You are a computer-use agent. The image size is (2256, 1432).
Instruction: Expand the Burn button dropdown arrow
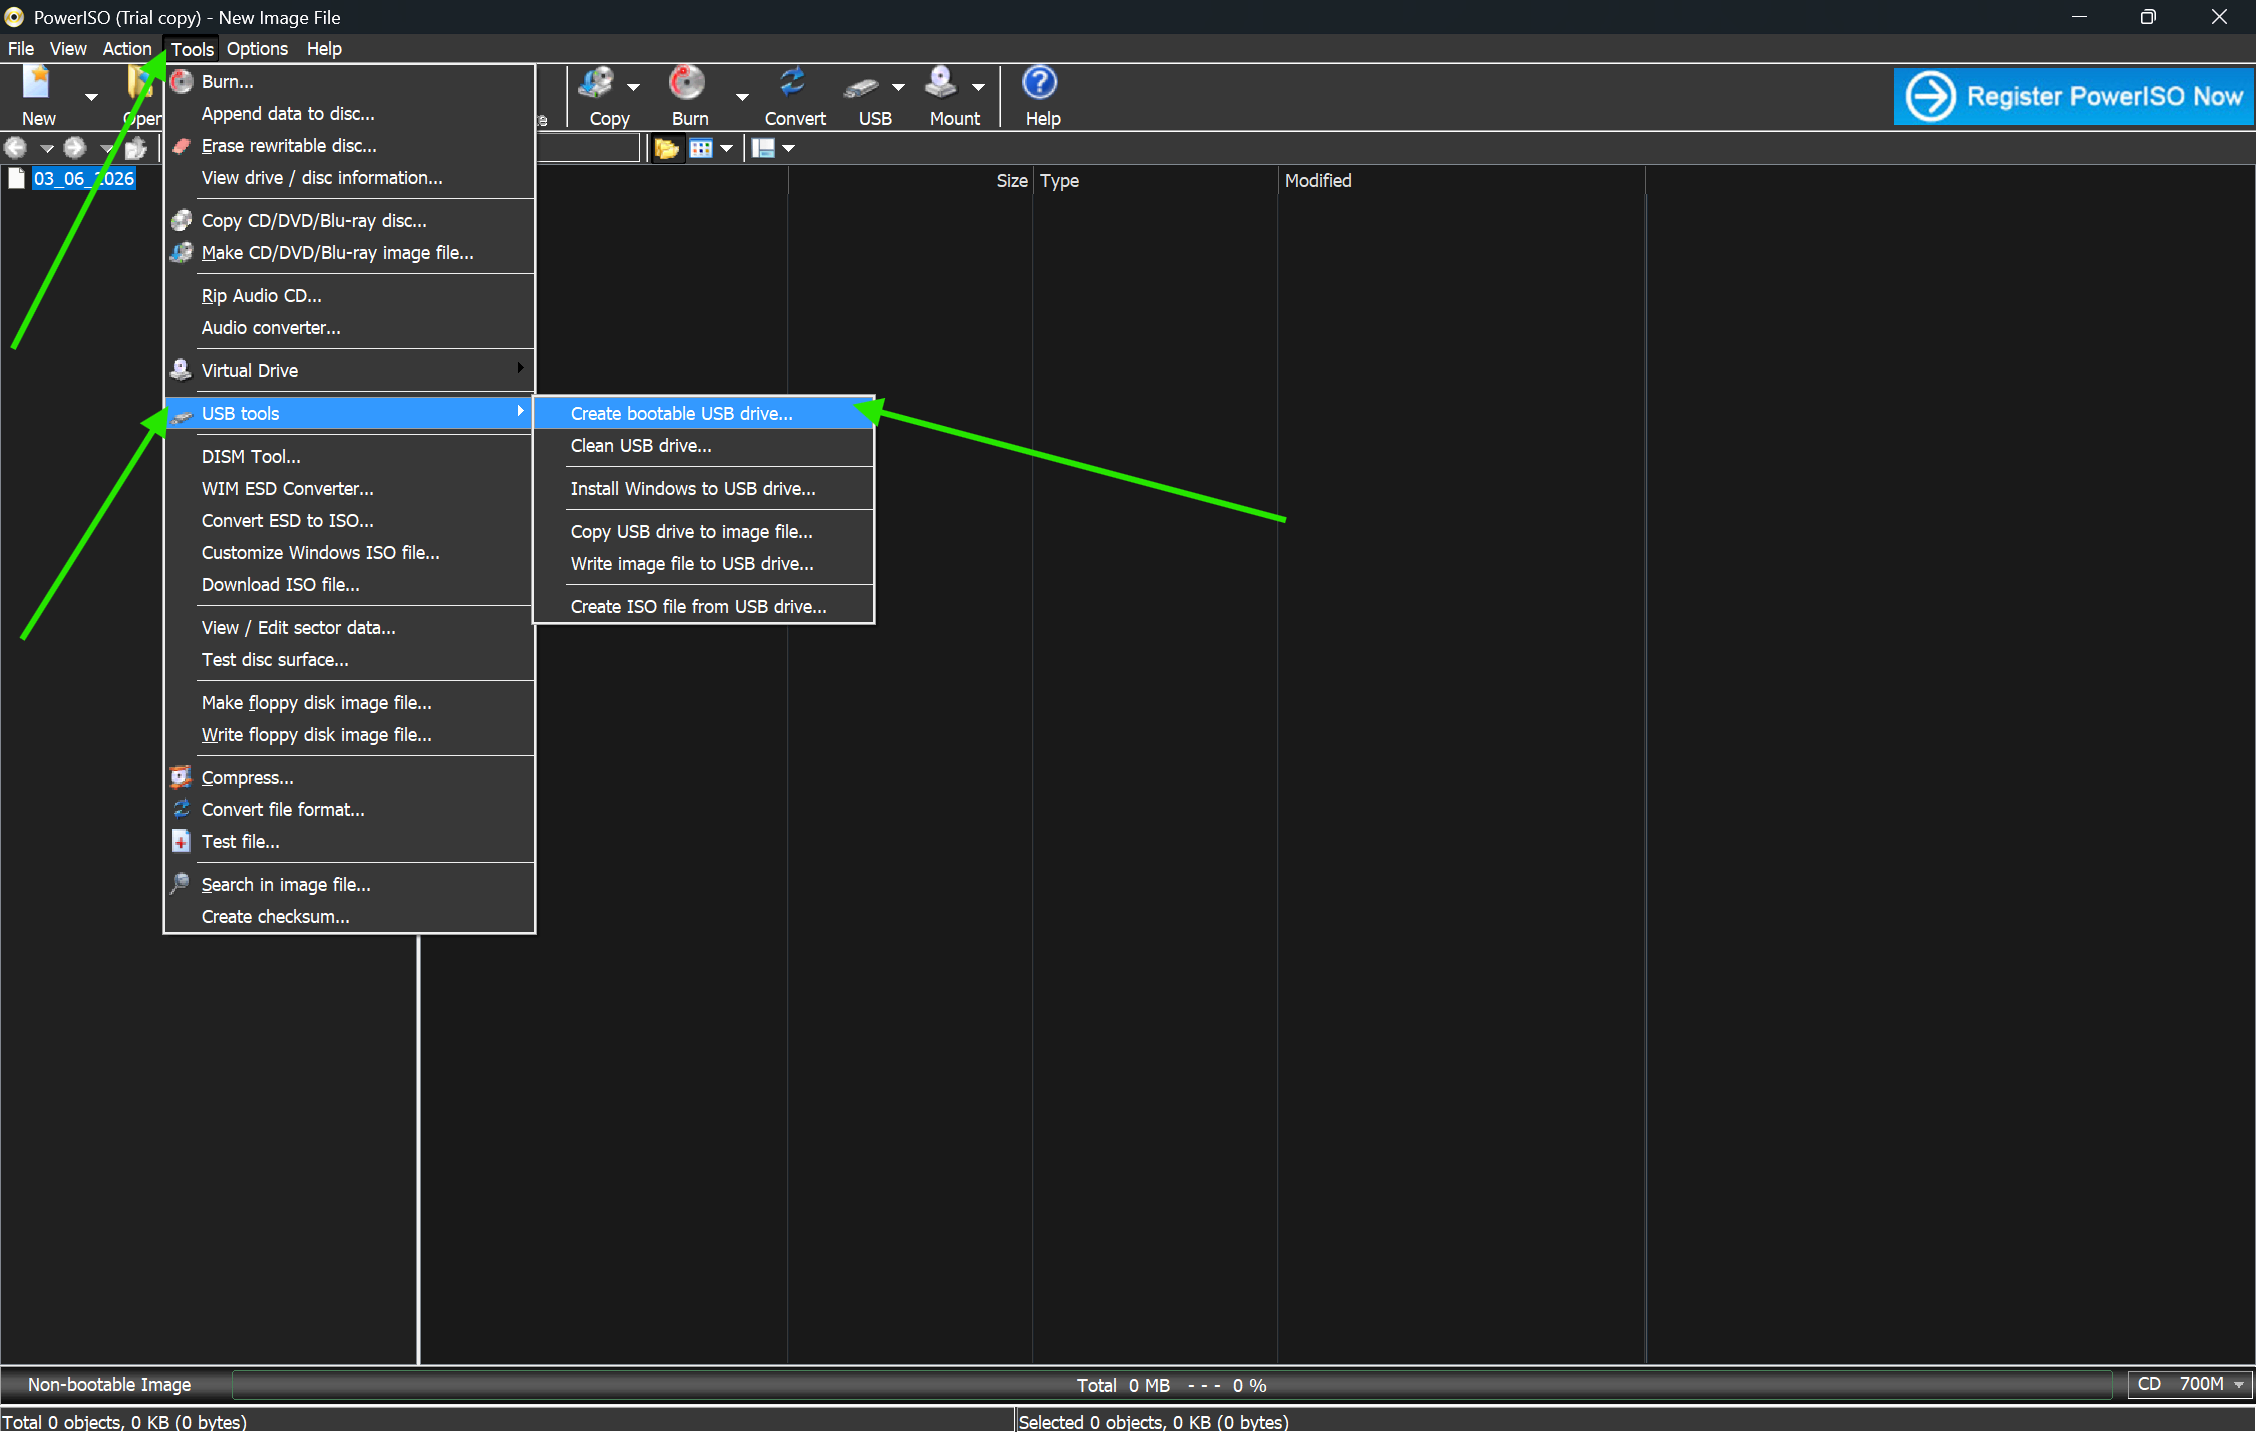742,97
